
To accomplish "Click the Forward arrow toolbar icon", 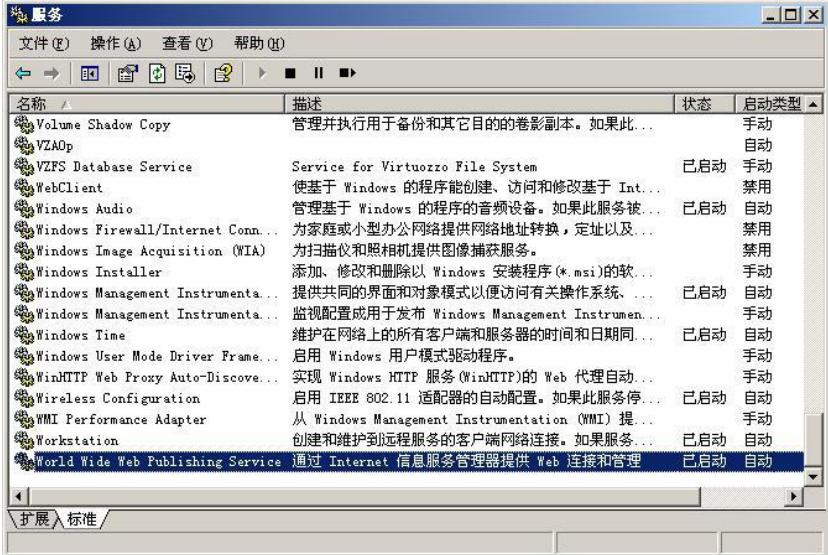I will pos(51,73).
